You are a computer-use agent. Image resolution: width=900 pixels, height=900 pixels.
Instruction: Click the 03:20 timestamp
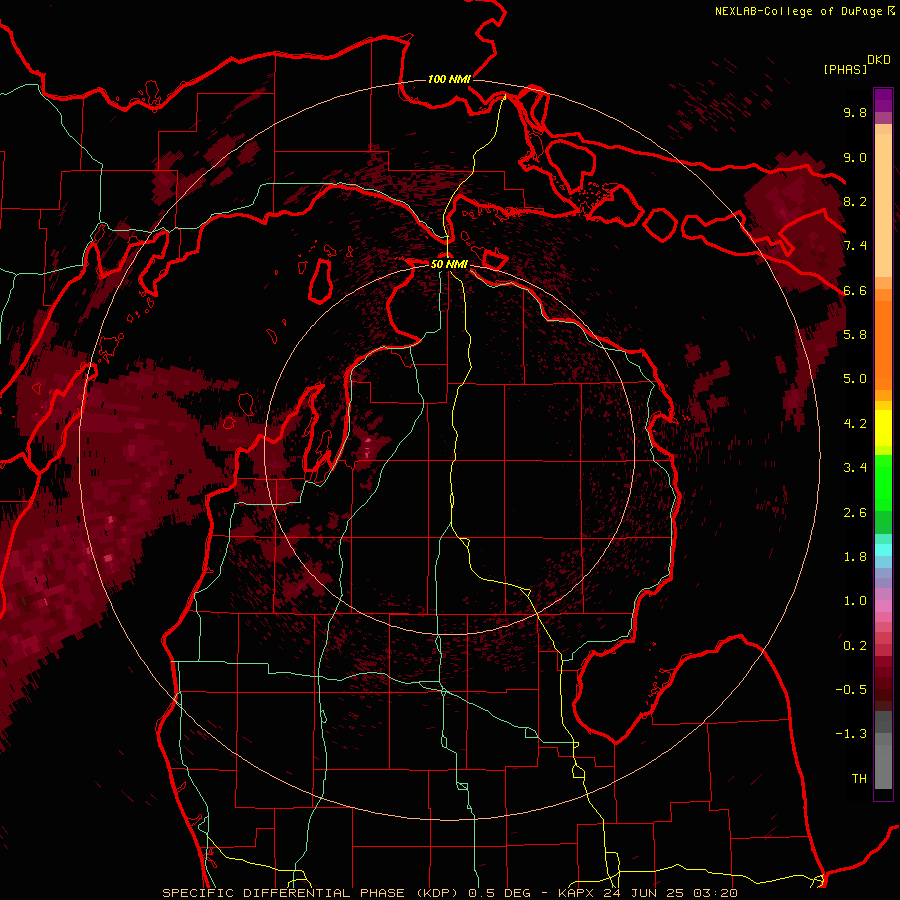714,893
